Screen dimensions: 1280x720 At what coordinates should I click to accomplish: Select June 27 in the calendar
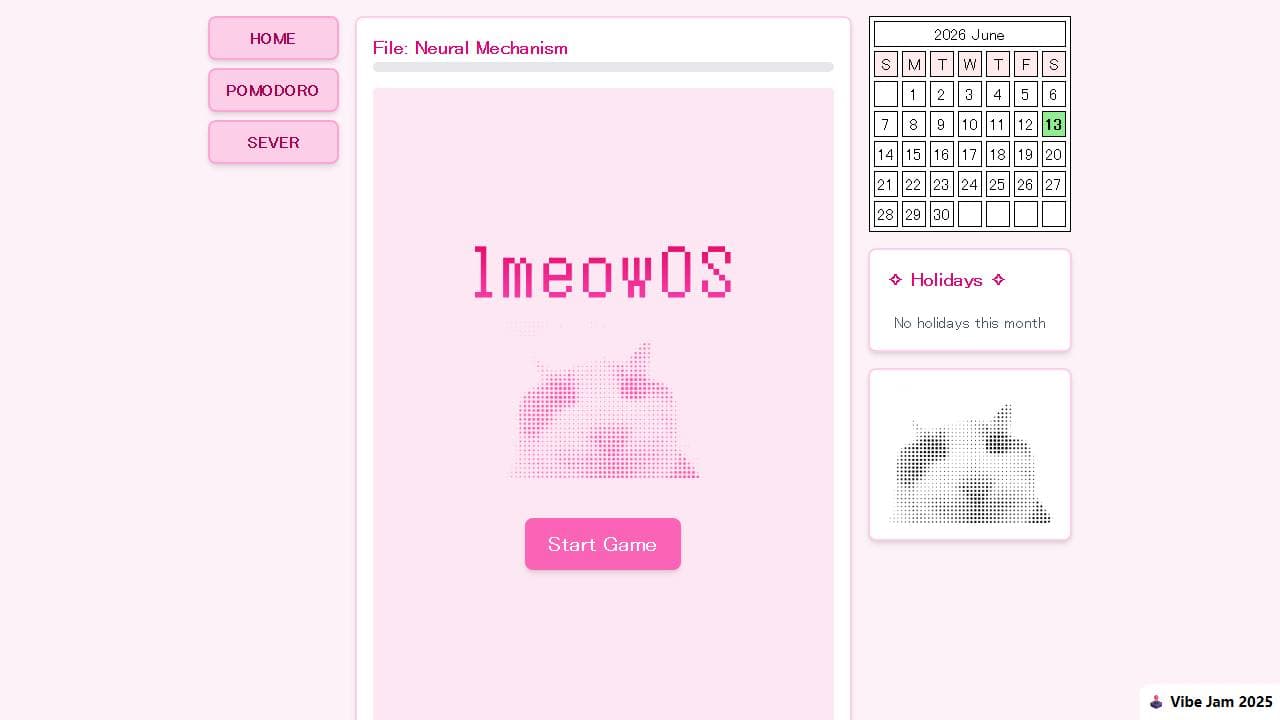coord(1054,184)
